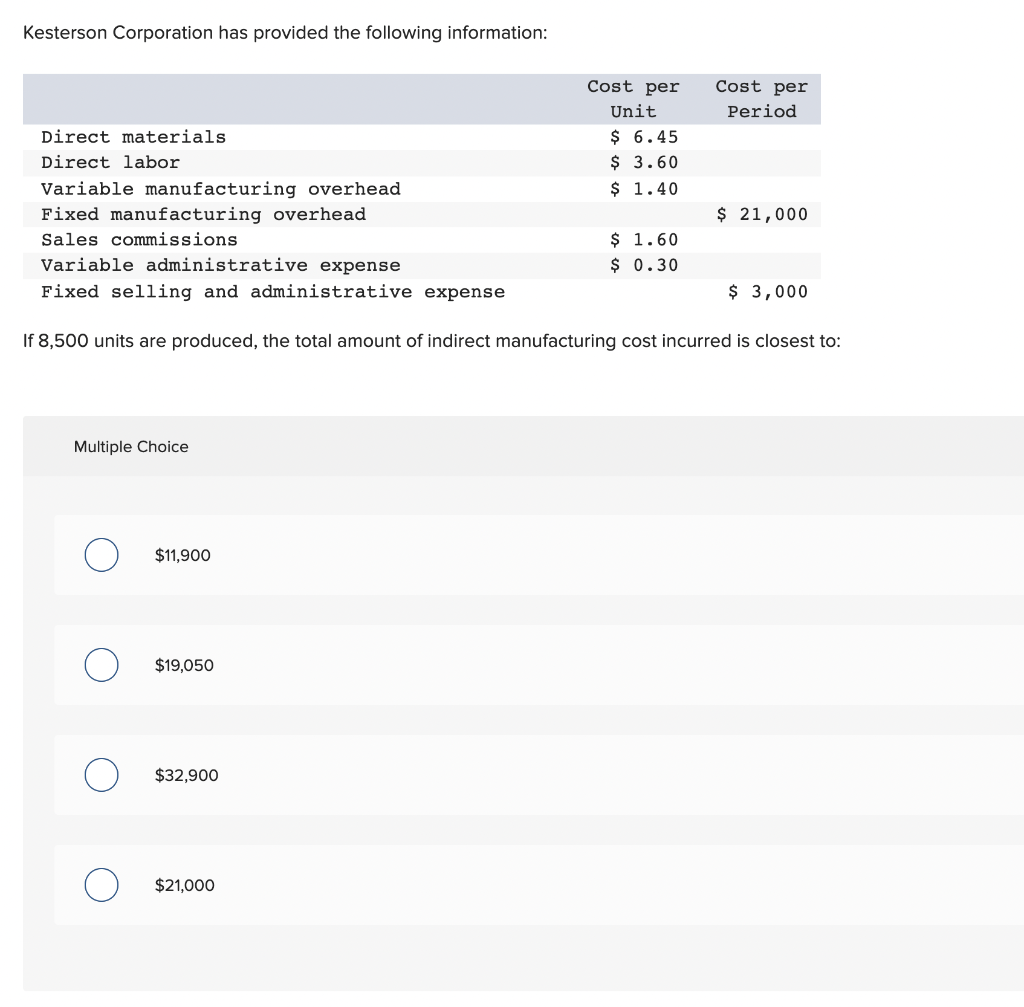Click the Multiple Choice heading
1024x1007 pixels.
tap(130, 447)
